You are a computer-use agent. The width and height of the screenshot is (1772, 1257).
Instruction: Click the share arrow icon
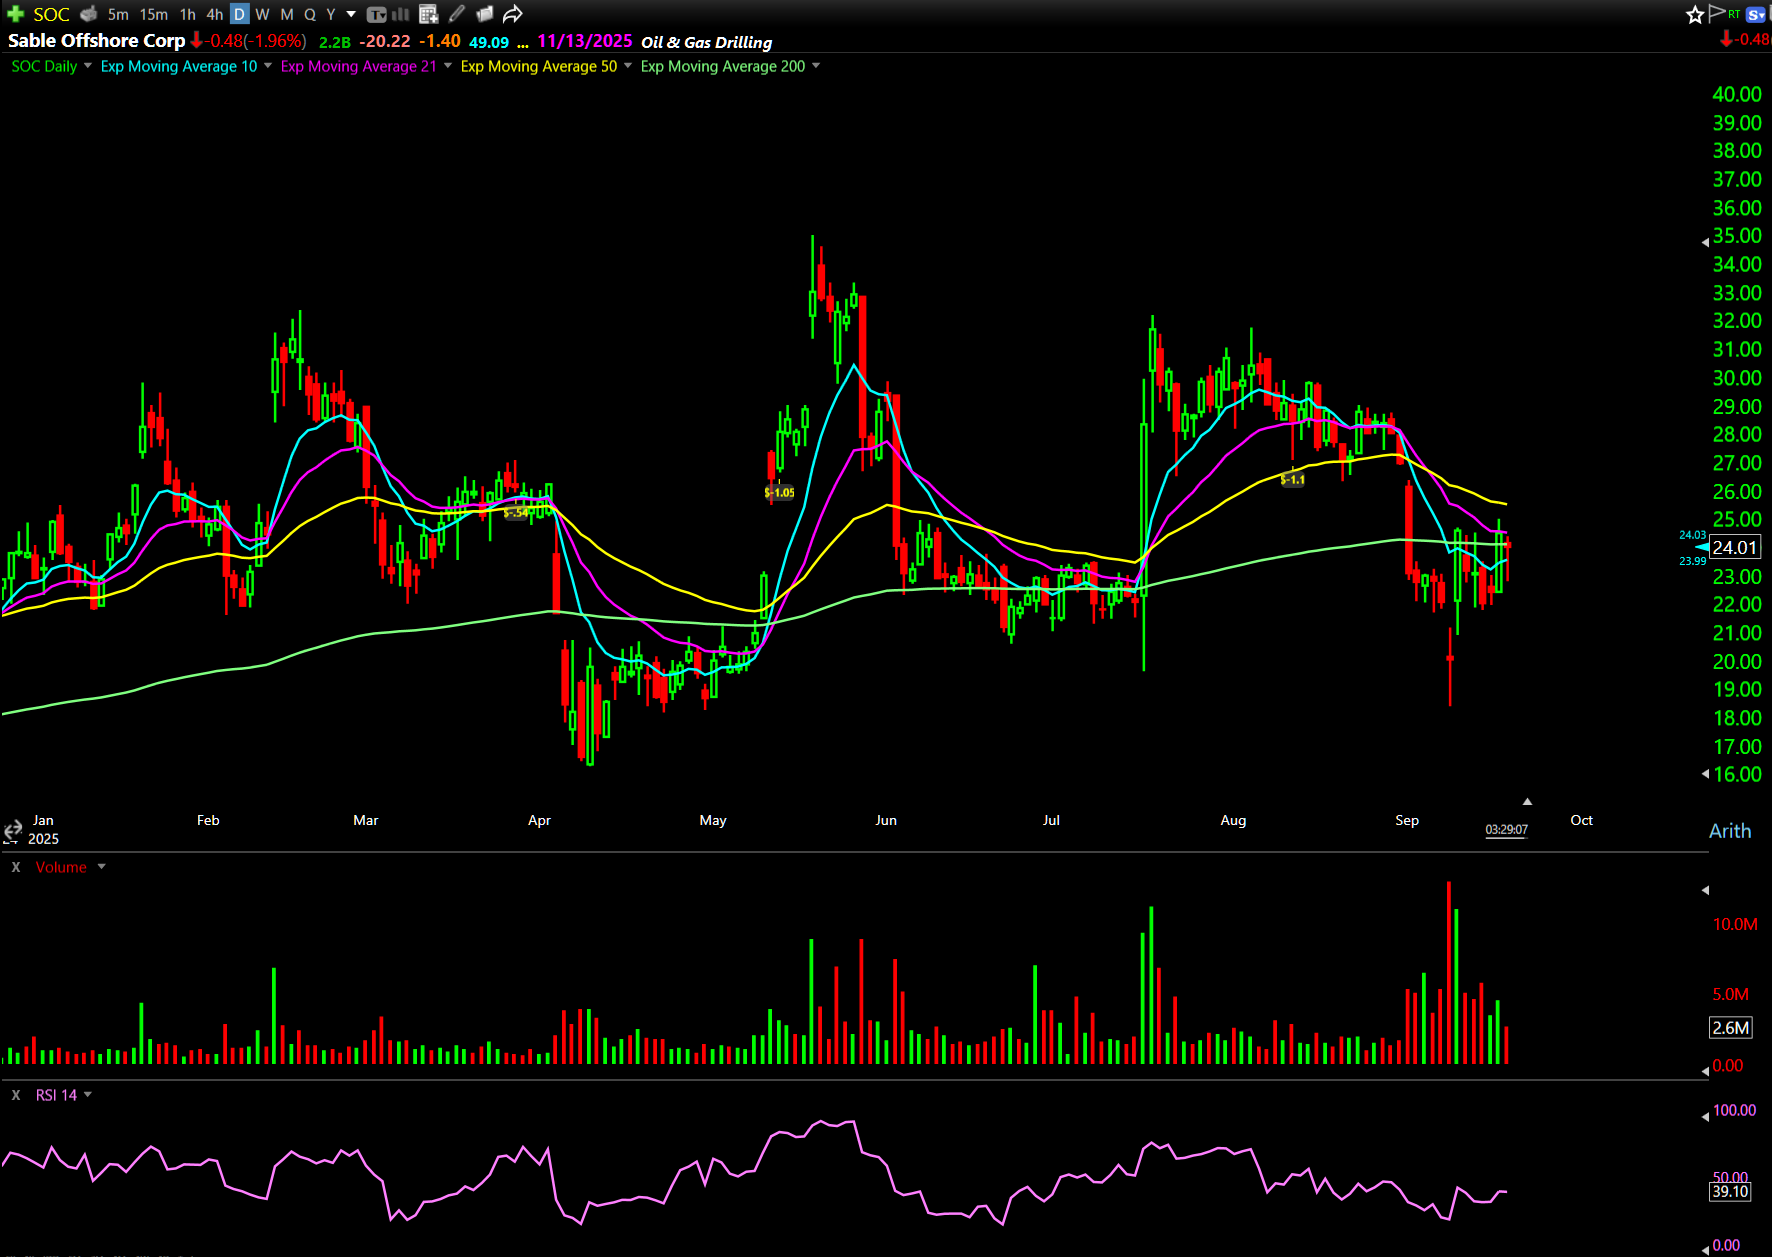[x=512, y=14]
